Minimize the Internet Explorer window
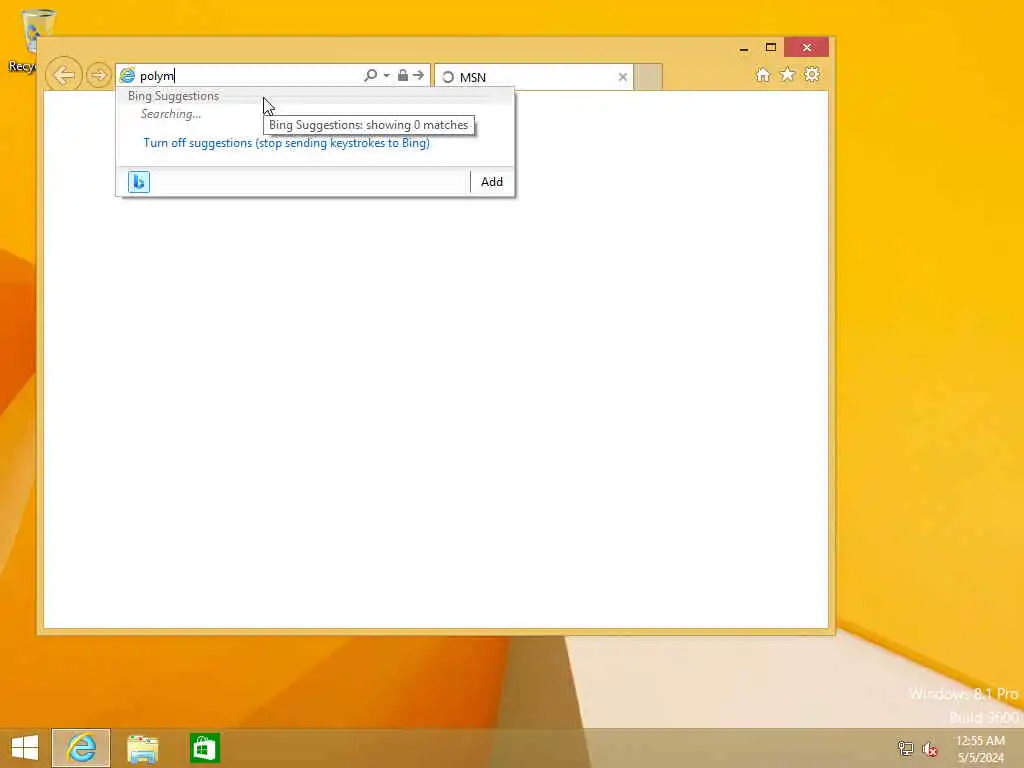This screenshot has width=1024, height=768. 744,48
